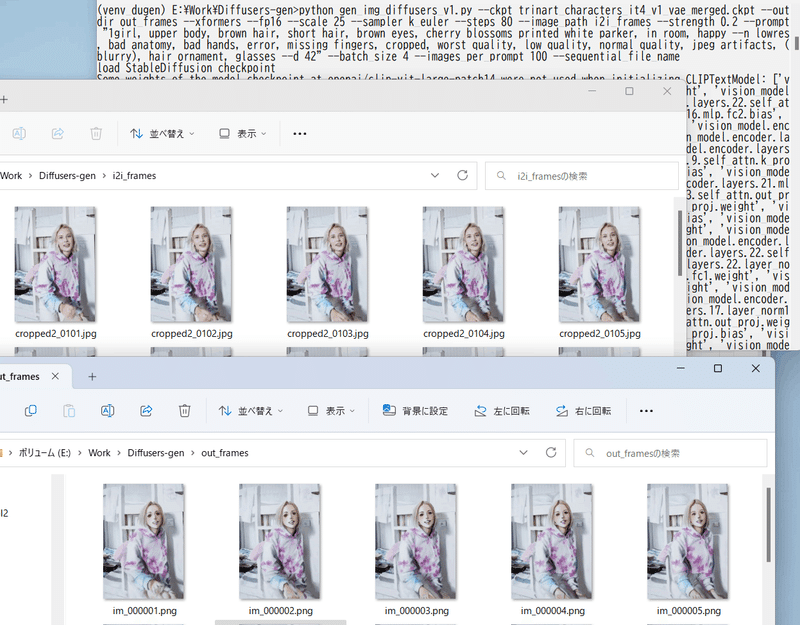
Task: Add a new tab in i2i_frames window
Action: coord(4,99)
